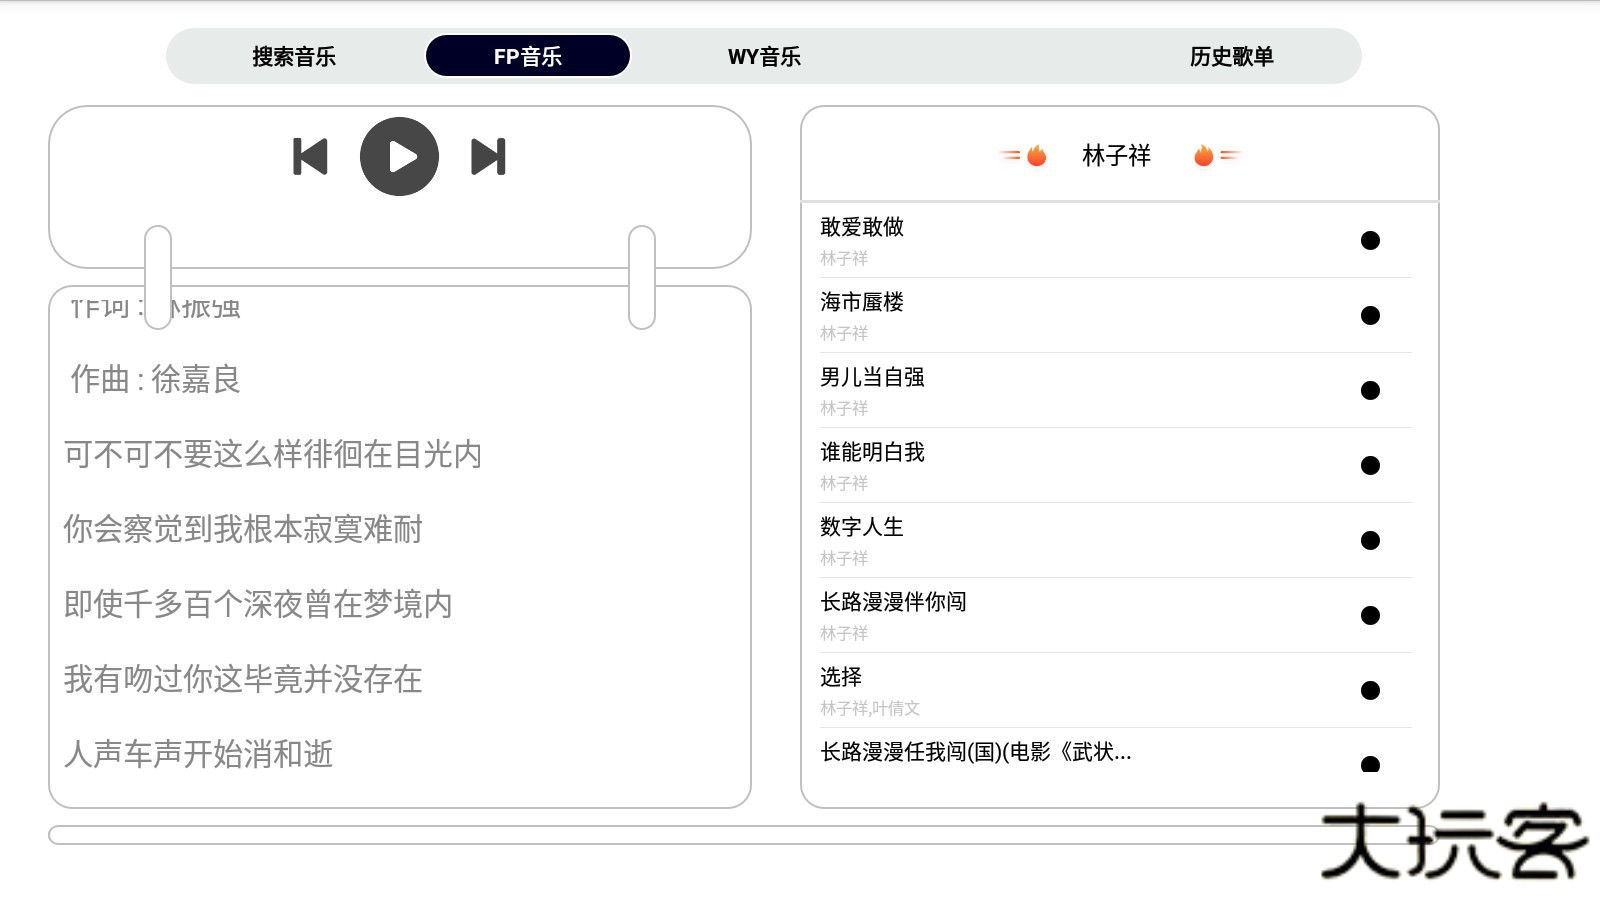
Task: Switch to the WY音乐 tab
Action: coord(764,57)
